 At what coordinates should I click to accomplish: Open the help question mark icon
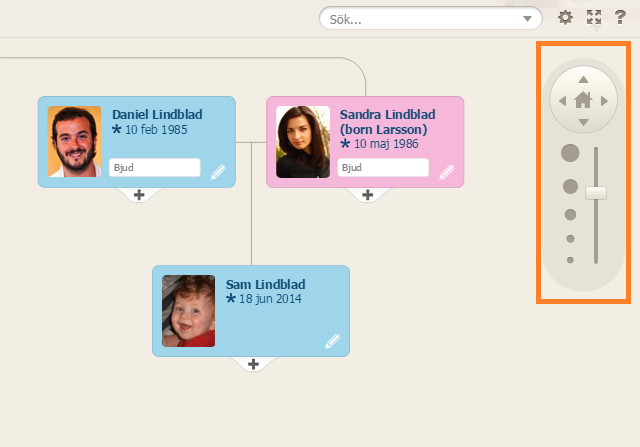pyautogui.click(x=620, y=18)
